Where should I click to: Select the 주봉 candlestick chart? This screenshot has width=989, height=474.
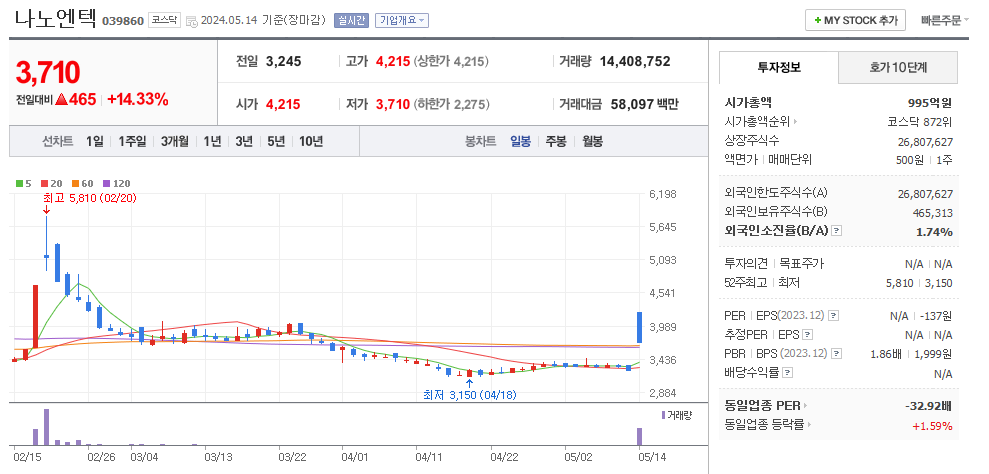pyautogui.click(x=556, y=141)
